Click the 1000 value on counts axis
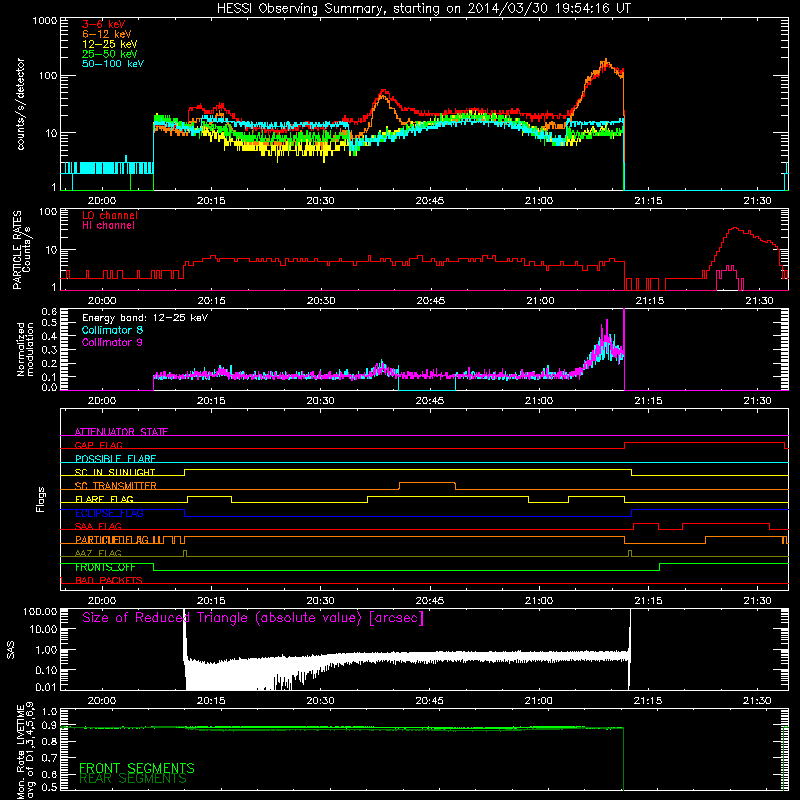 click(x=44, y=21)
